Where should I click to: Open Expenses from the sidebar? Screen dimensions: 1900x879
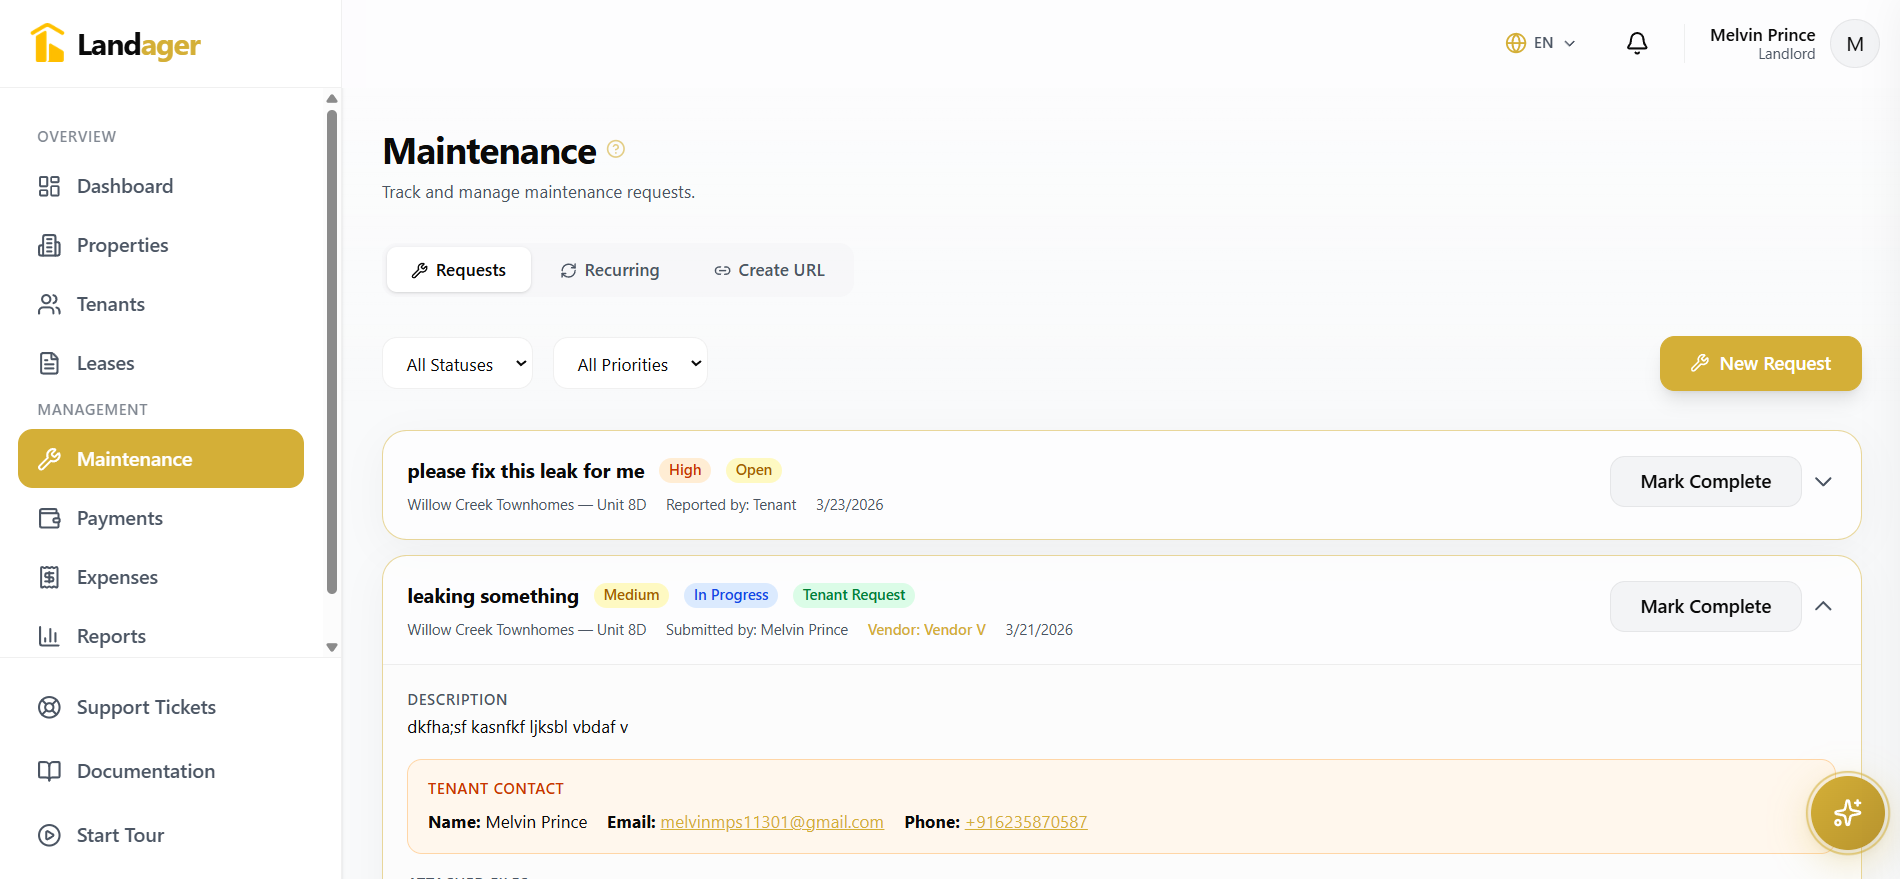coord(161,577)
